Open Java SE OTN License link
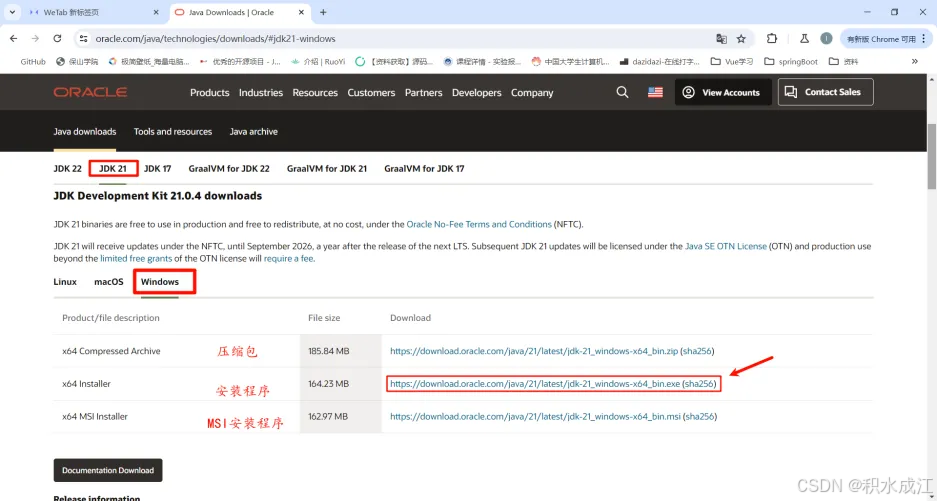This screenshot has width=937, height=501. 725,246
